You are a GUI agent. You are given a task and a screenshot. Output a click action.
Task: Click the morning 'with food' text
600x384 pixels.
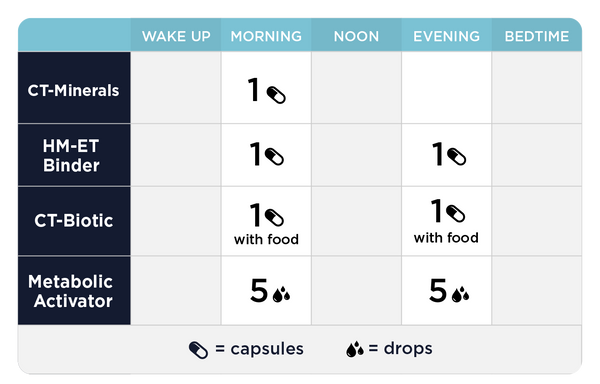(x=266, y=239)
